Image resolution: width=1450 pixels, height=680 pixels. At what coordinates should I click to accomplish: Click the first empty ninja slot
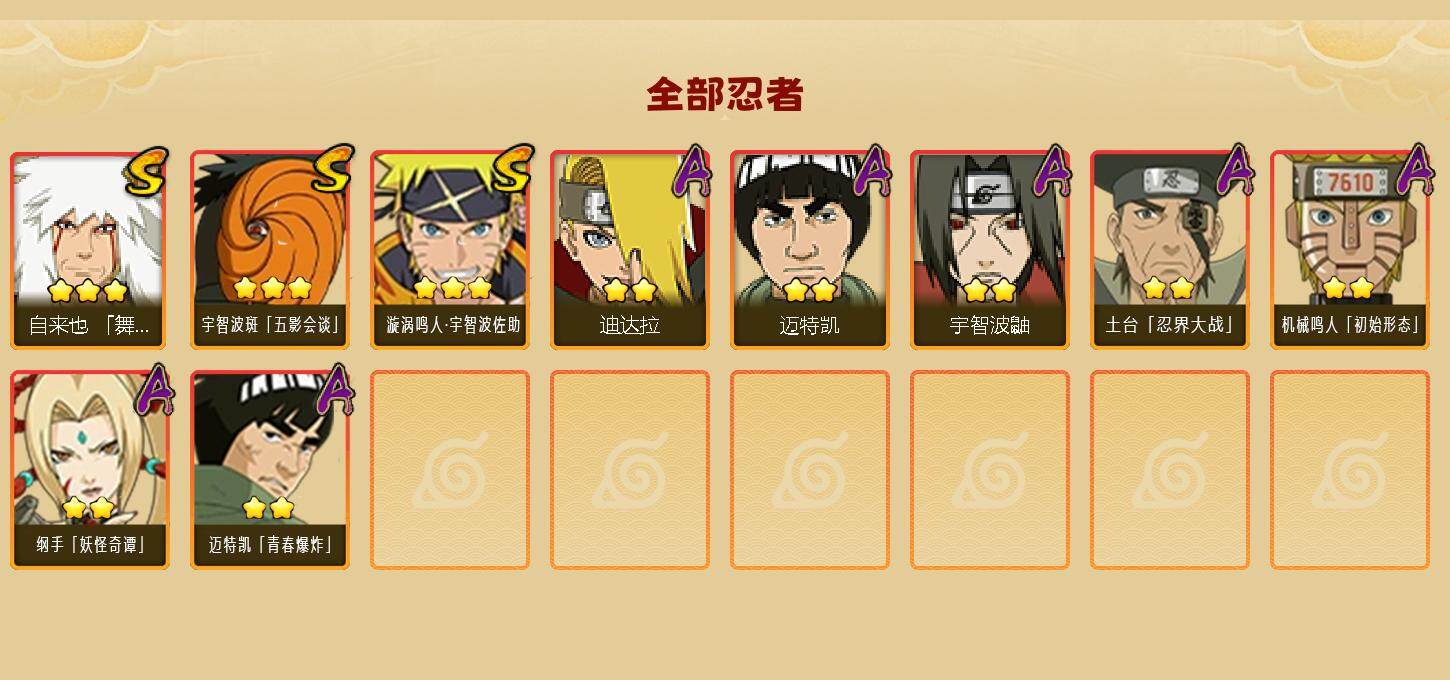pos(450,470)
